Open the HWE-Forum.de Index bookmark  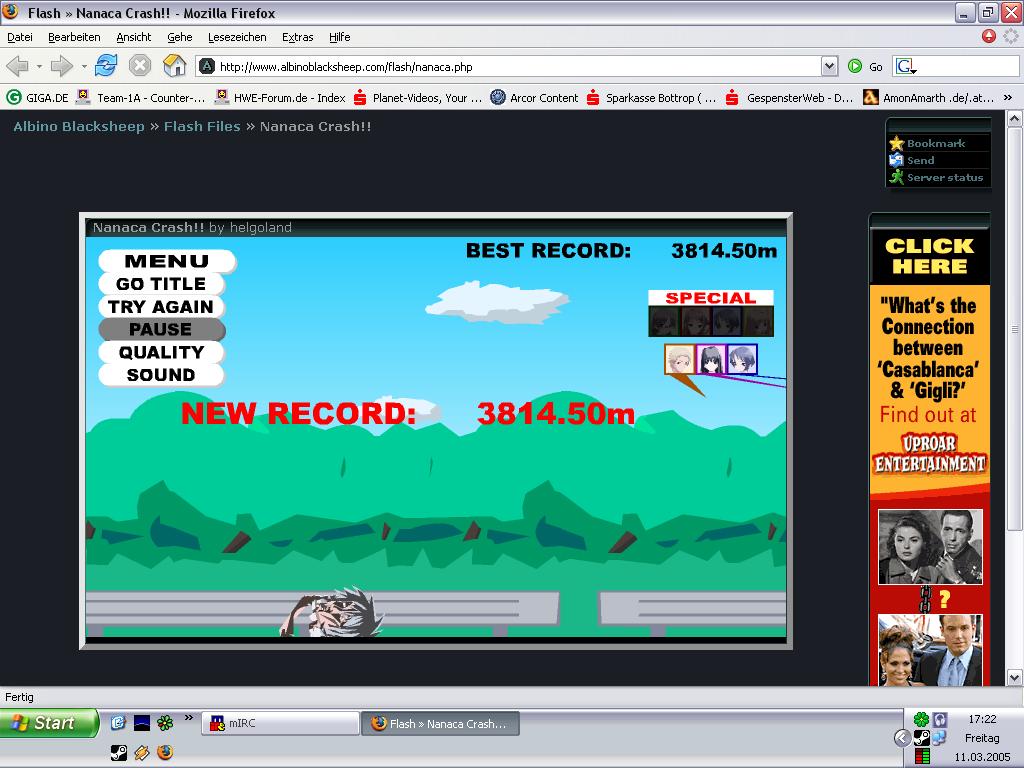click(x=281, y=98)
